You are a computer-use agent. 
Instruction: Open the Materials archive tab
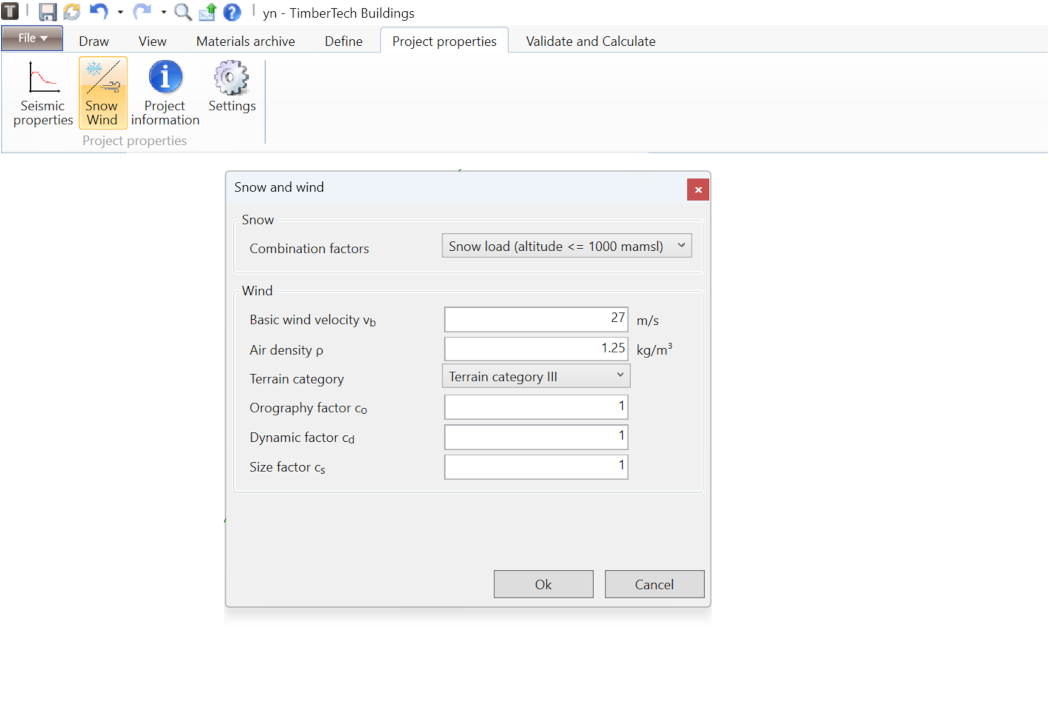[246, 41]
